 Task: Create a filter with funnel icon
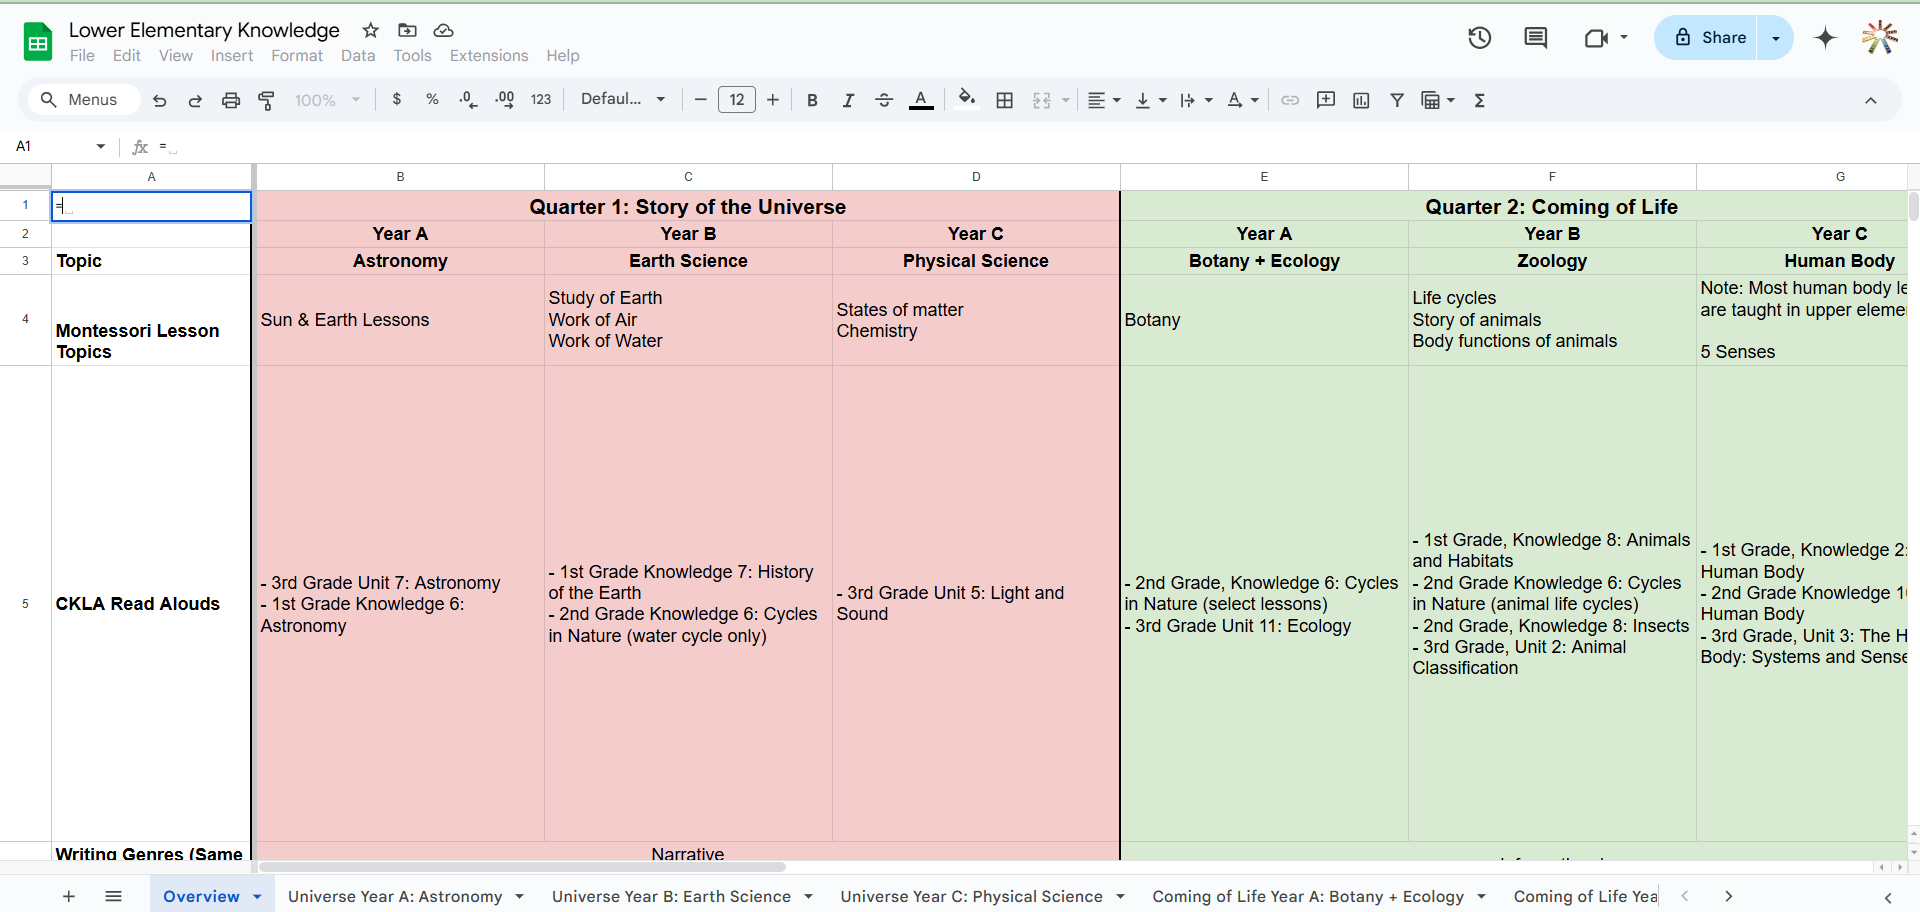(1397, 100)
